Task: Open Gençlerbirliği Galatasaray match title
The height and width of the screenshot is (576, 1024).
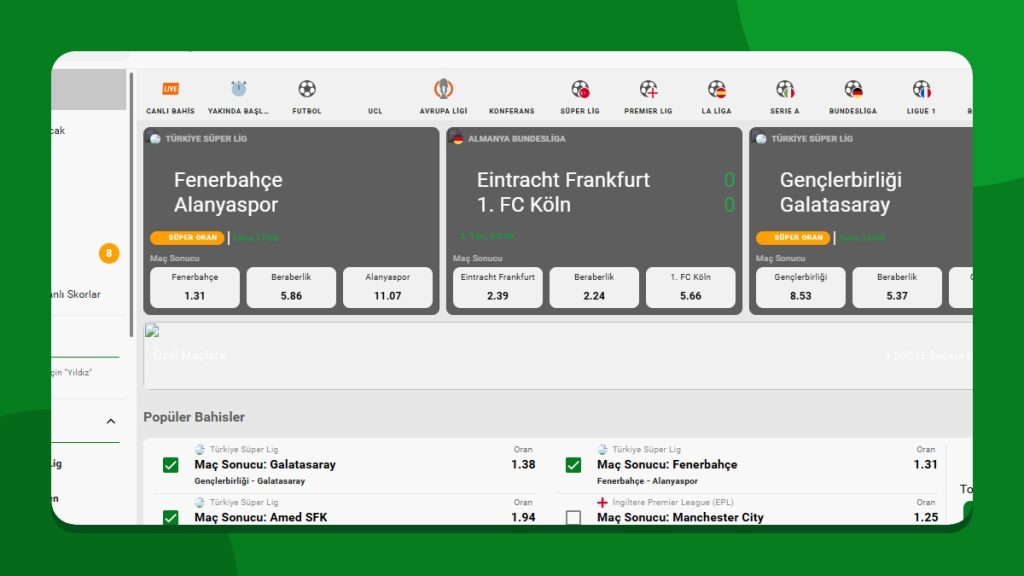Action: pyautogui.click(x=840, y=192)
